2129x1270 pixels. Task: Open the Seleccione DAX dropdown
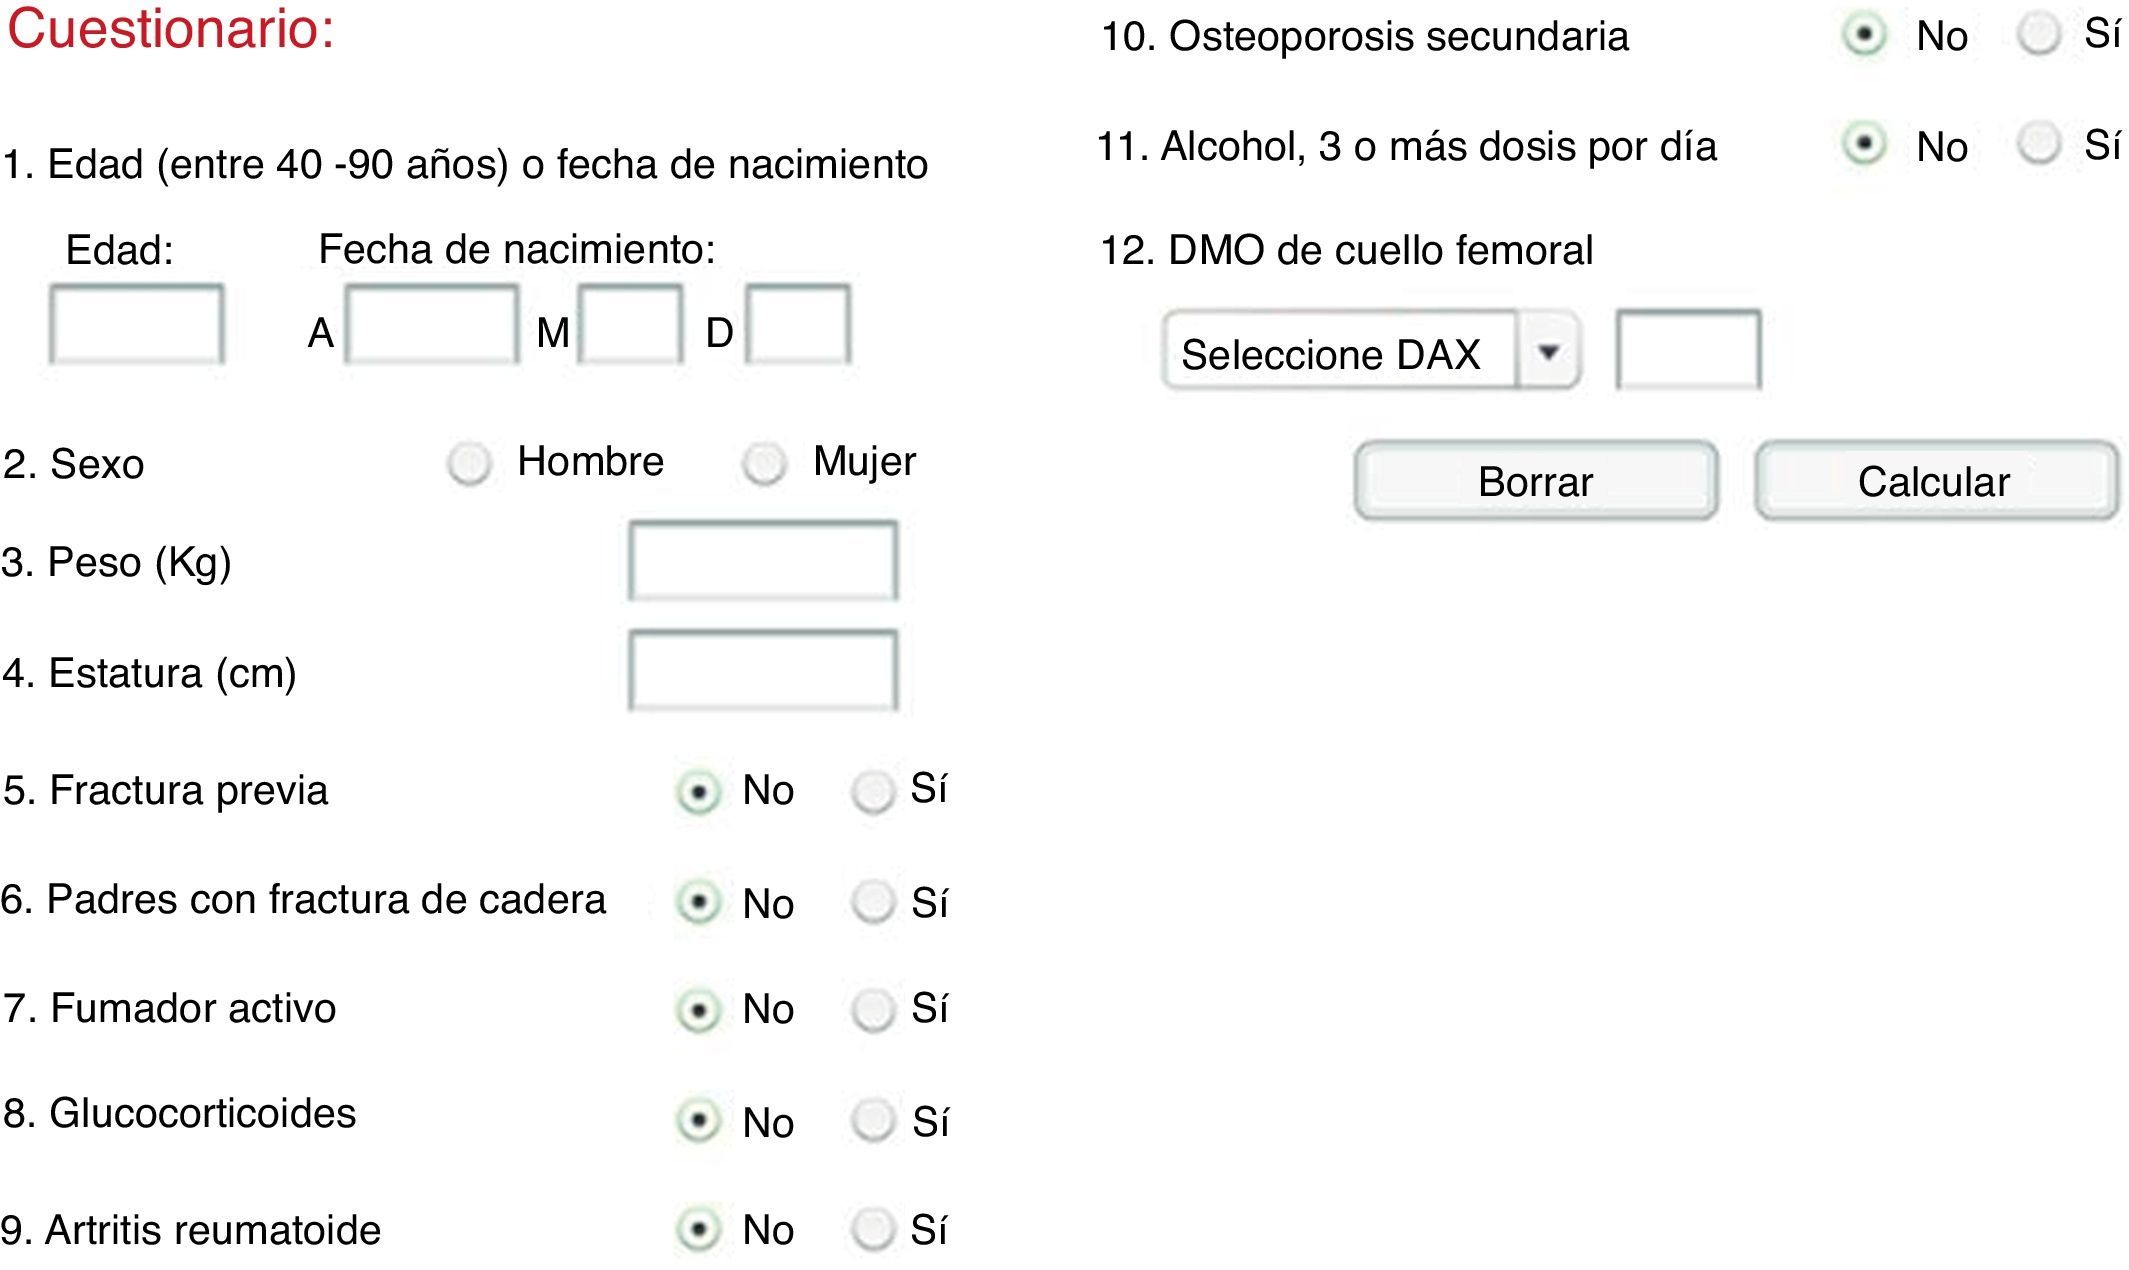[x=1340, y=352]
